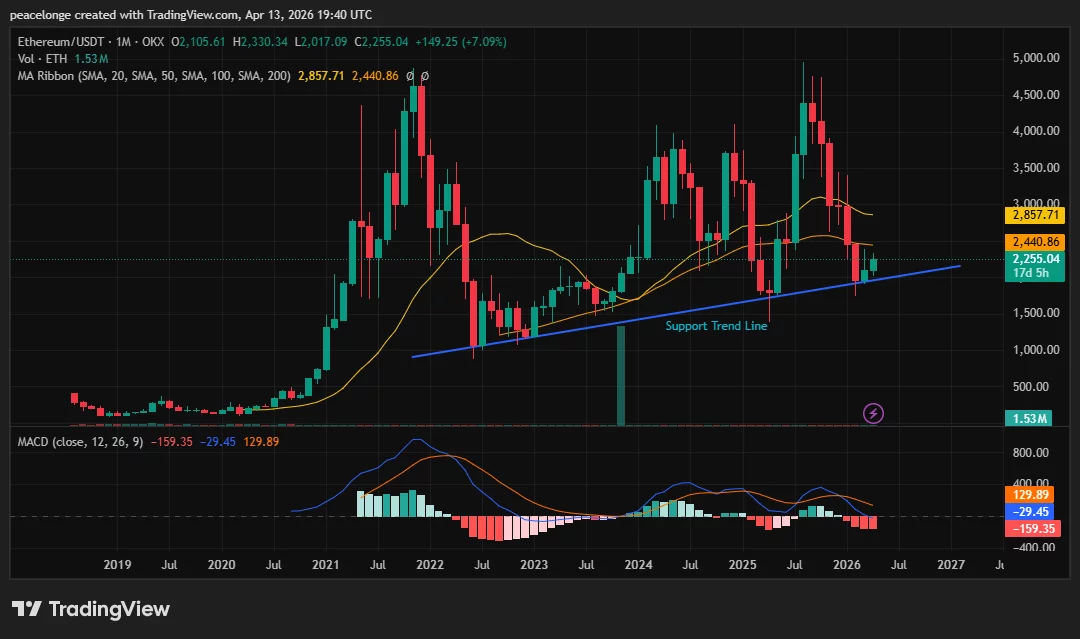Click the teal 2,255.04 current price label
This screenshot has height=639, width=1080.
pos(1035,259)
